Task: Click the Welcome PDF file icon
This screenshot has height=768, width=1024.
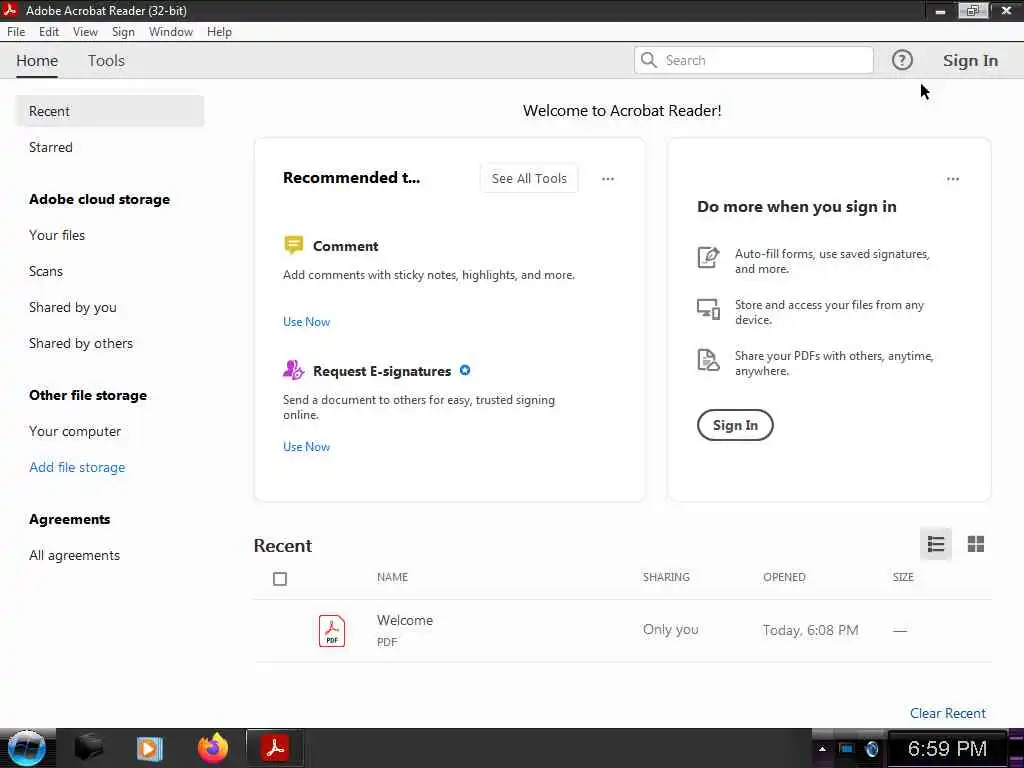Action: coord(332,631)
